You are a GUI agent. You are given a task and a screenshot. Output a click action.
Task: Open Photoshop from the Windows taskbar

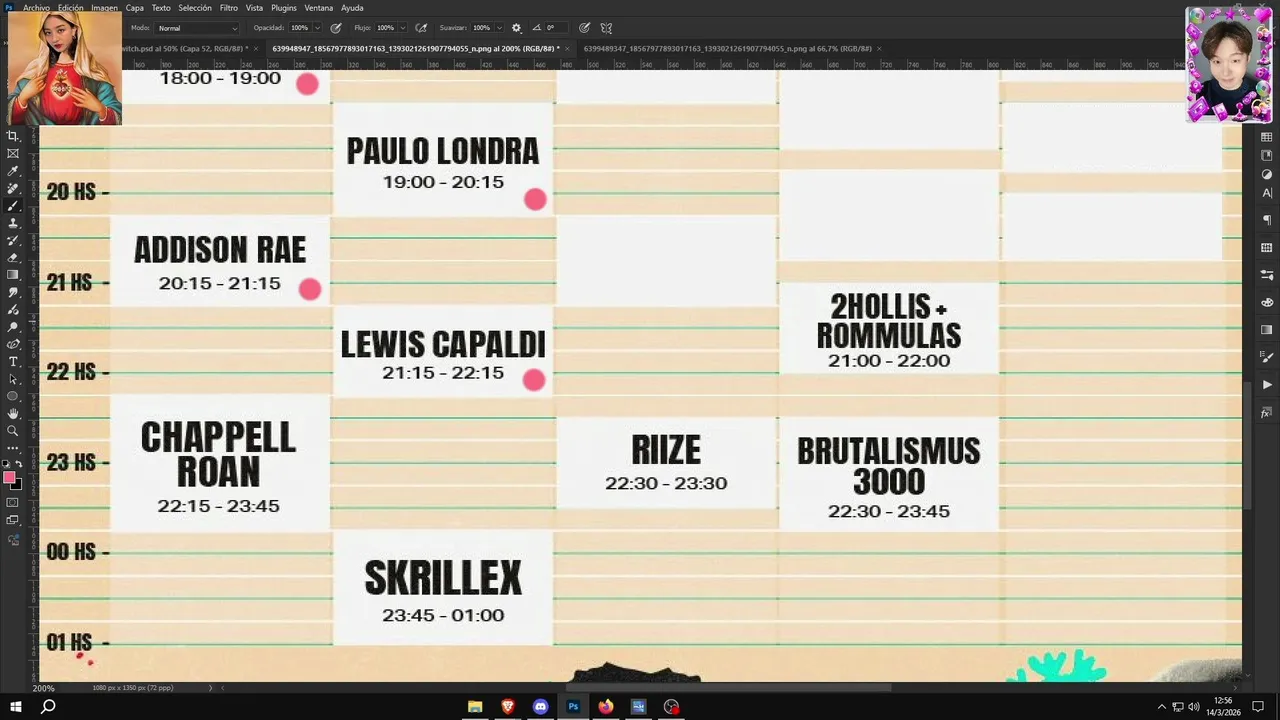(x=573, y=706)
